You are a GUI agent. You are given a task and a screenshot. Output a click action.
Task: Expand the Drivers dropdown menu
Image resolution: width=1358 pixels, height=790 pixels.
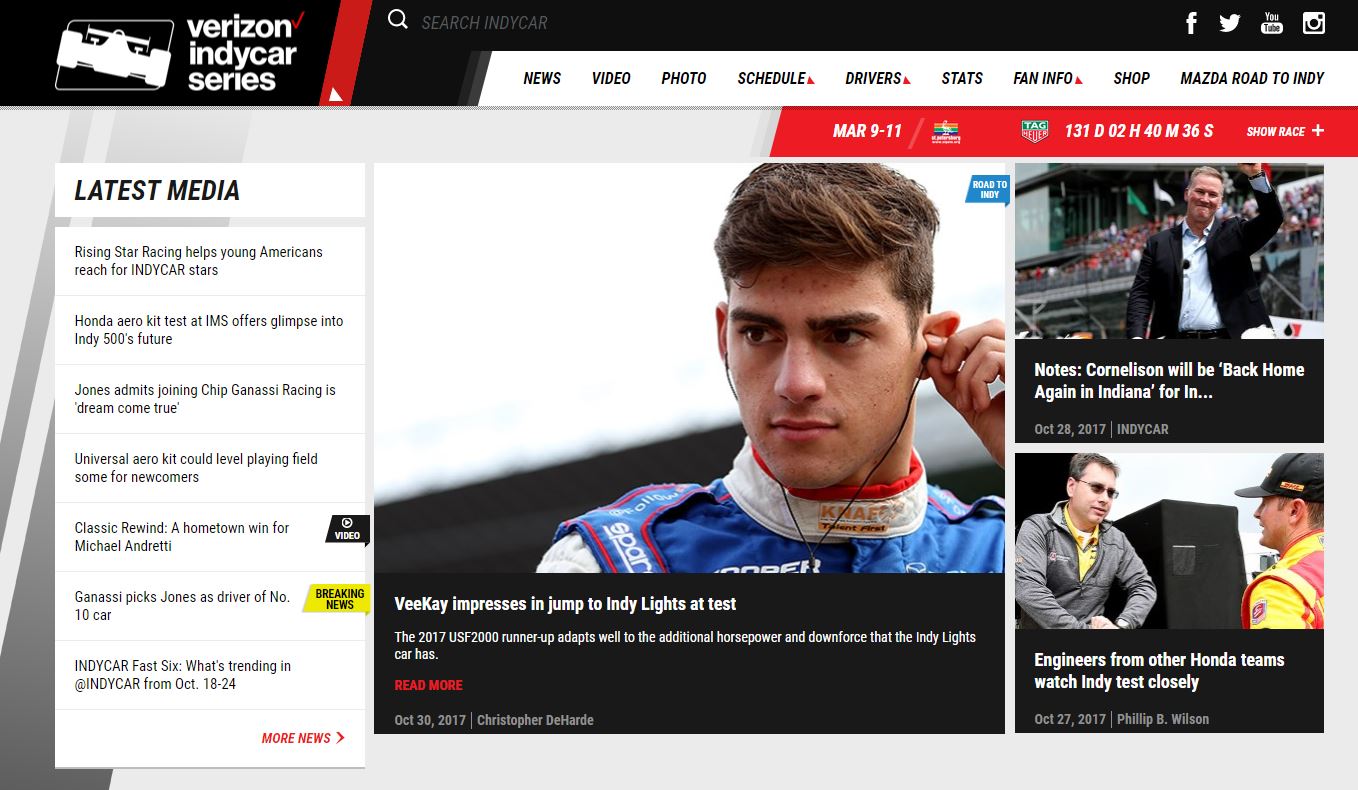click(878, 78)
